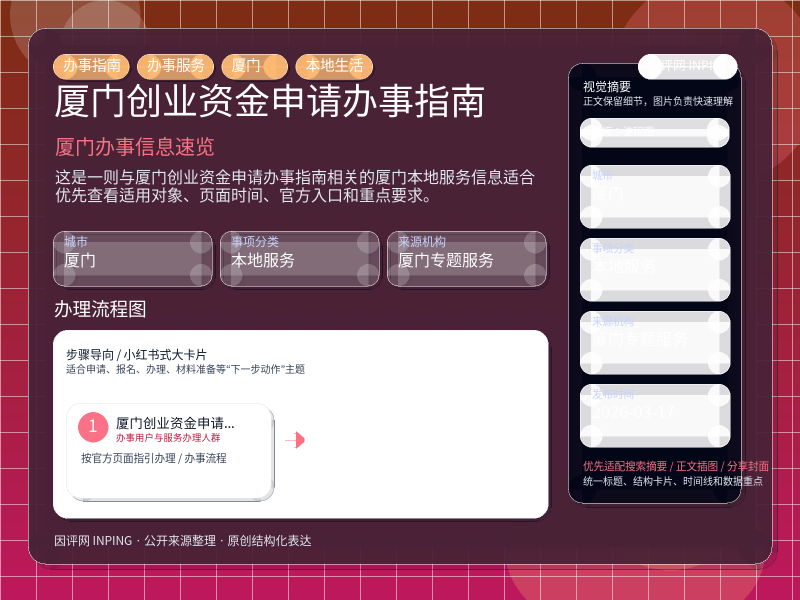Image resolution: width=800 pixels, height=600 pixels.
Task: Open the 办事指南 tag
Action: click(x=91, y=66)
